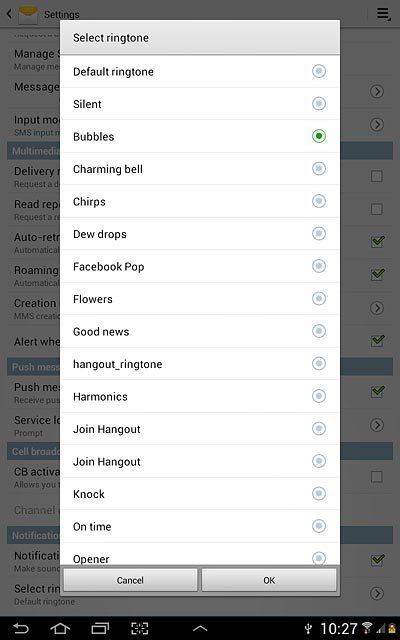Viewport: 400px width, 640px height.
Task: Toggle the Auto-retrieve checkbox
Action: [x=377, y=241]
